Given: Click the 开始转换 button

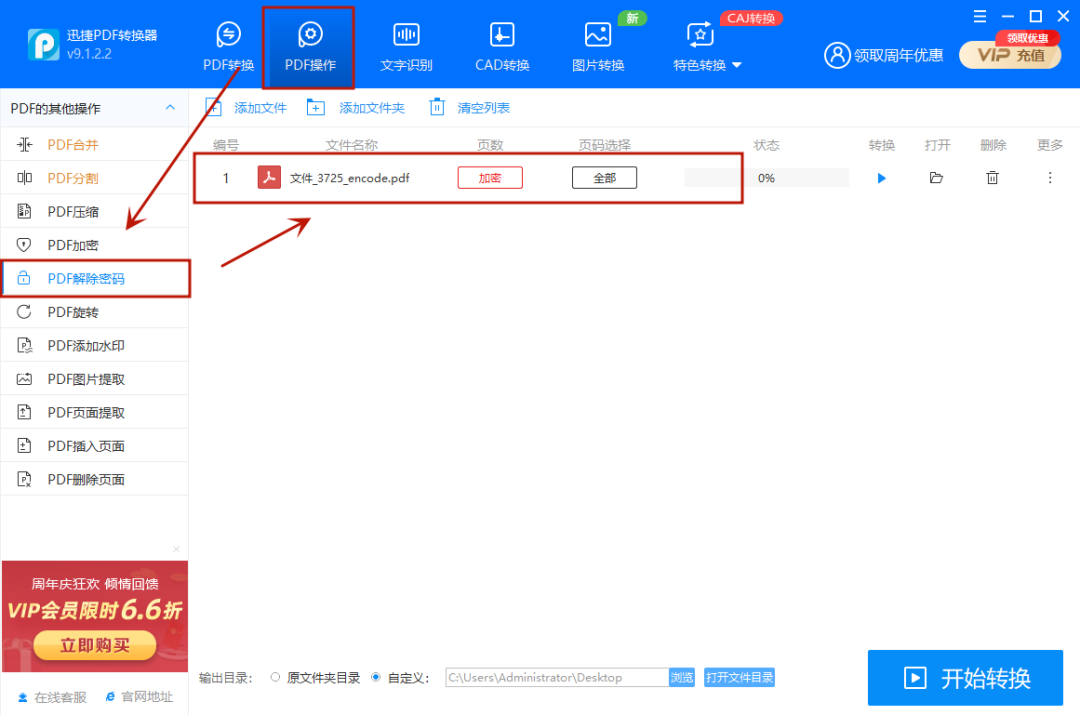Looking at the screenshot, I should coord(965,678).
